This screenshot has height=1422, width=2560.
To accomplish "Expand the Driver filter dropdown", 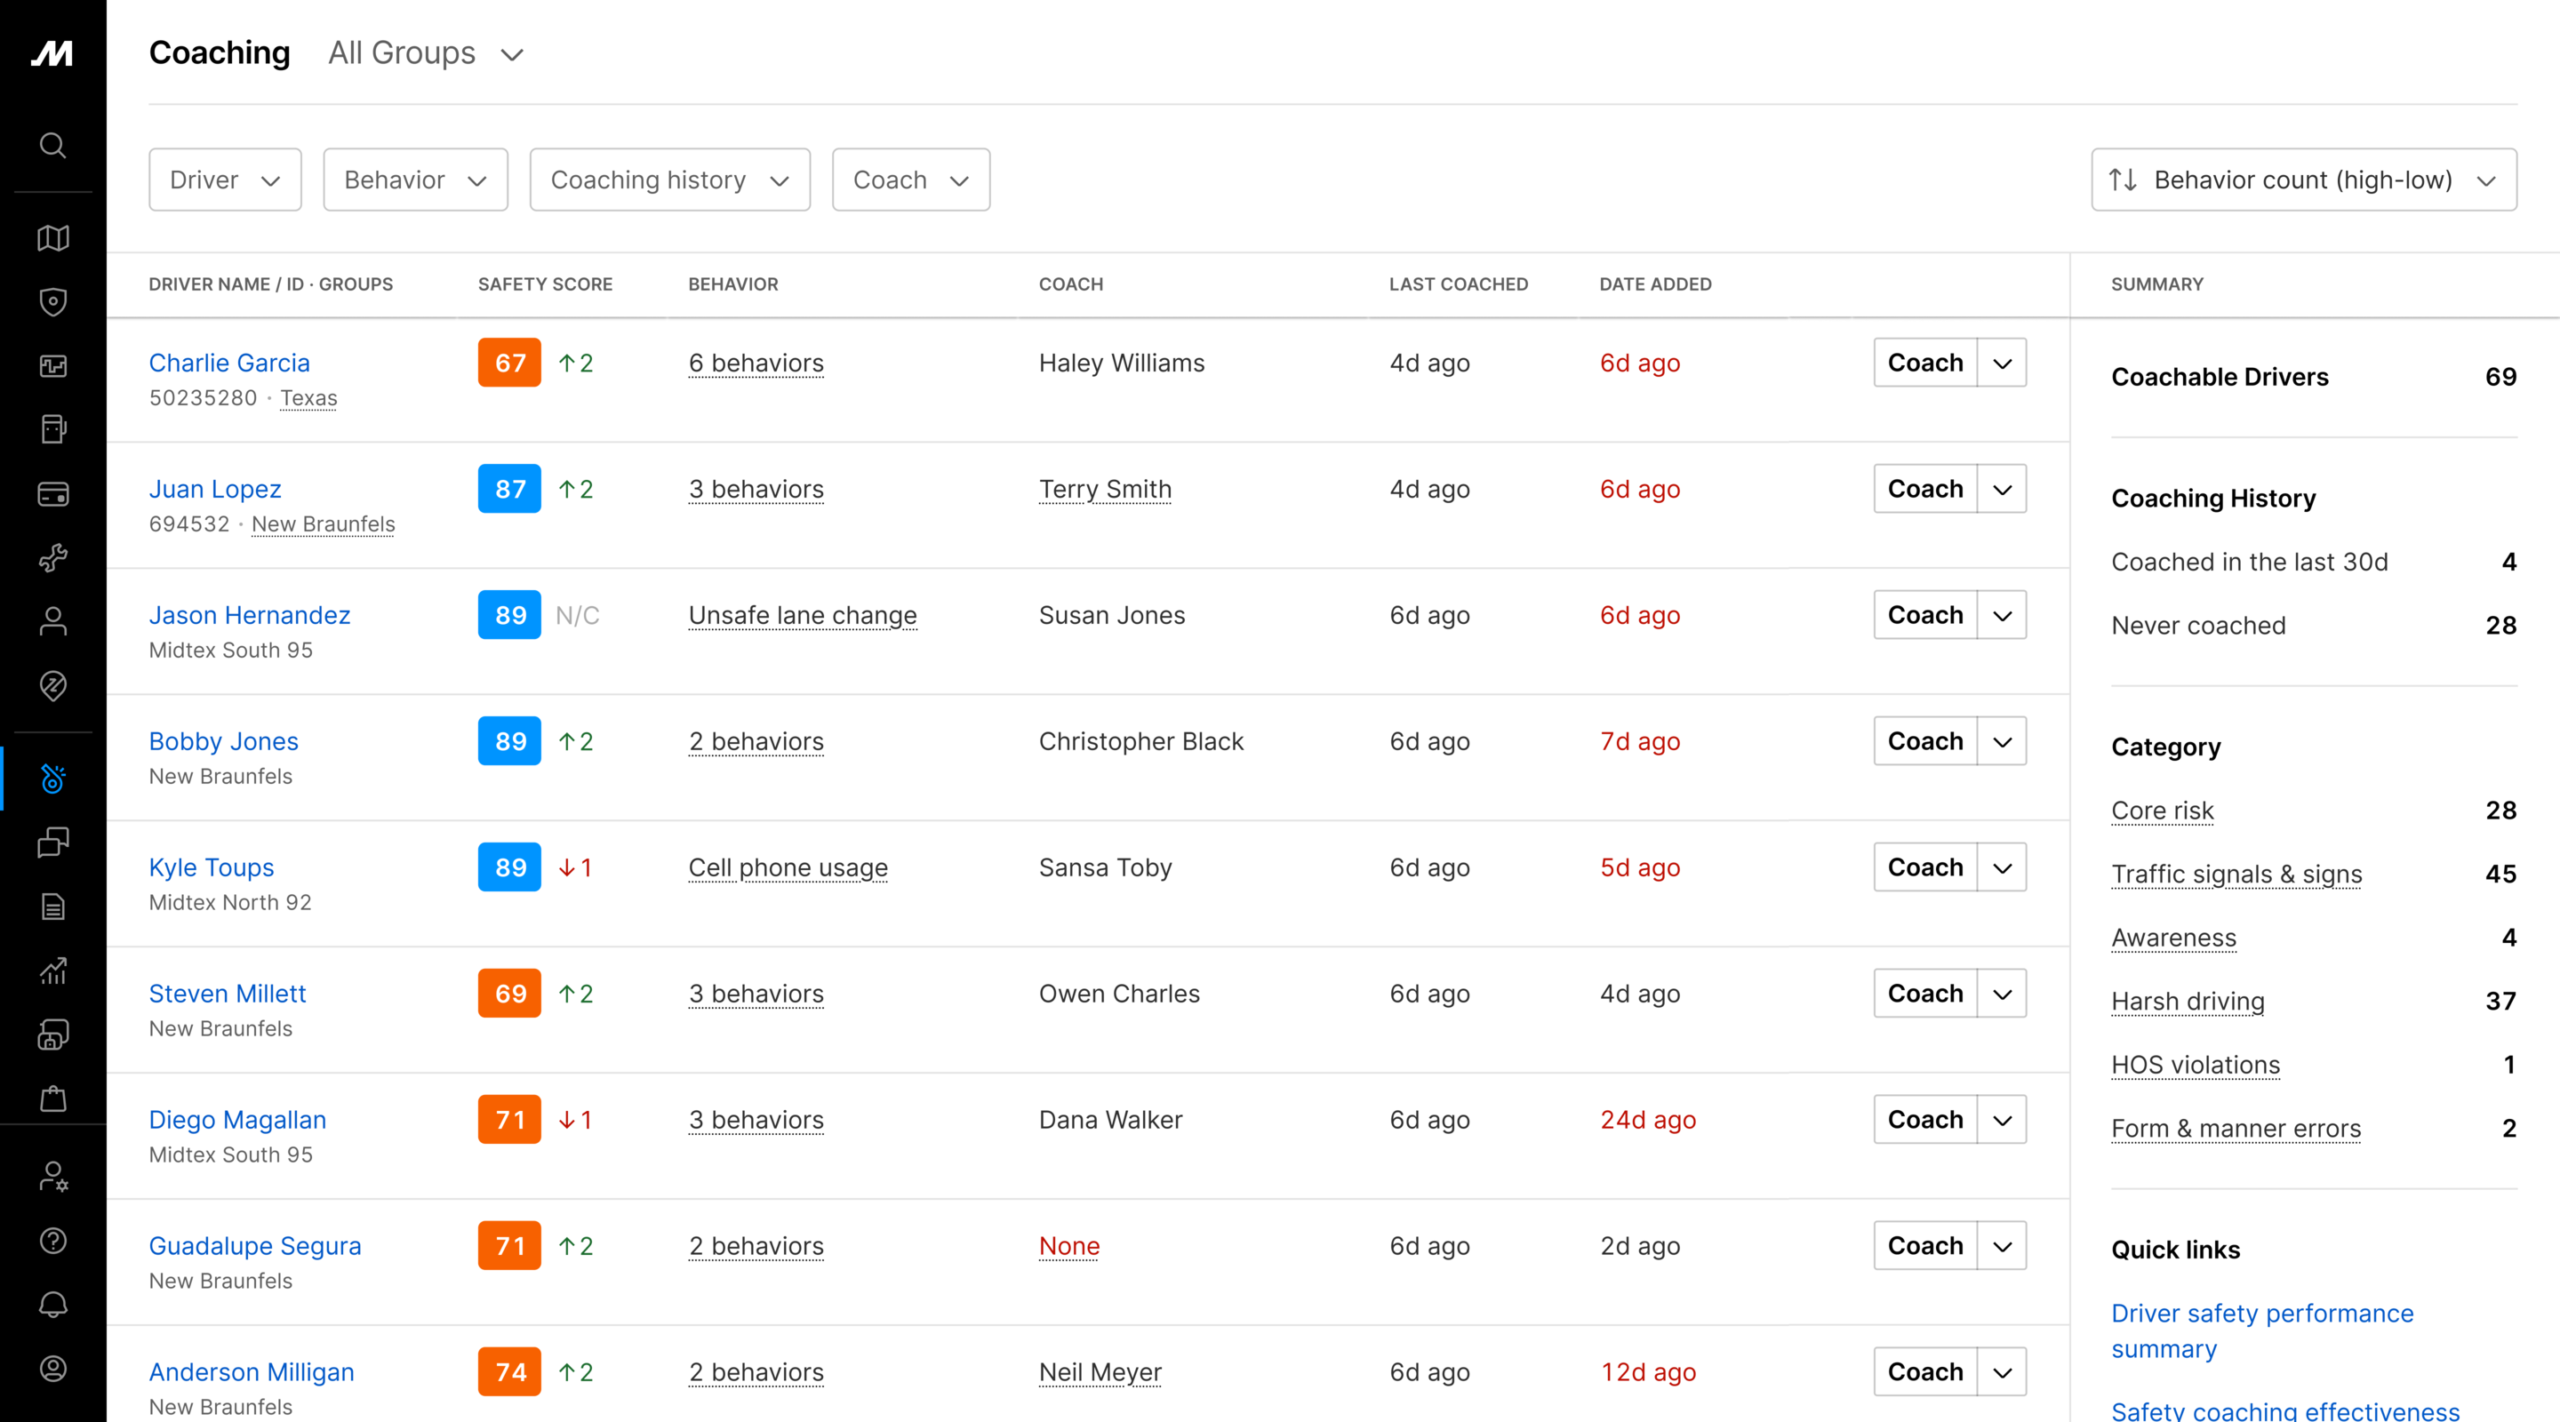I will point(225,180).
